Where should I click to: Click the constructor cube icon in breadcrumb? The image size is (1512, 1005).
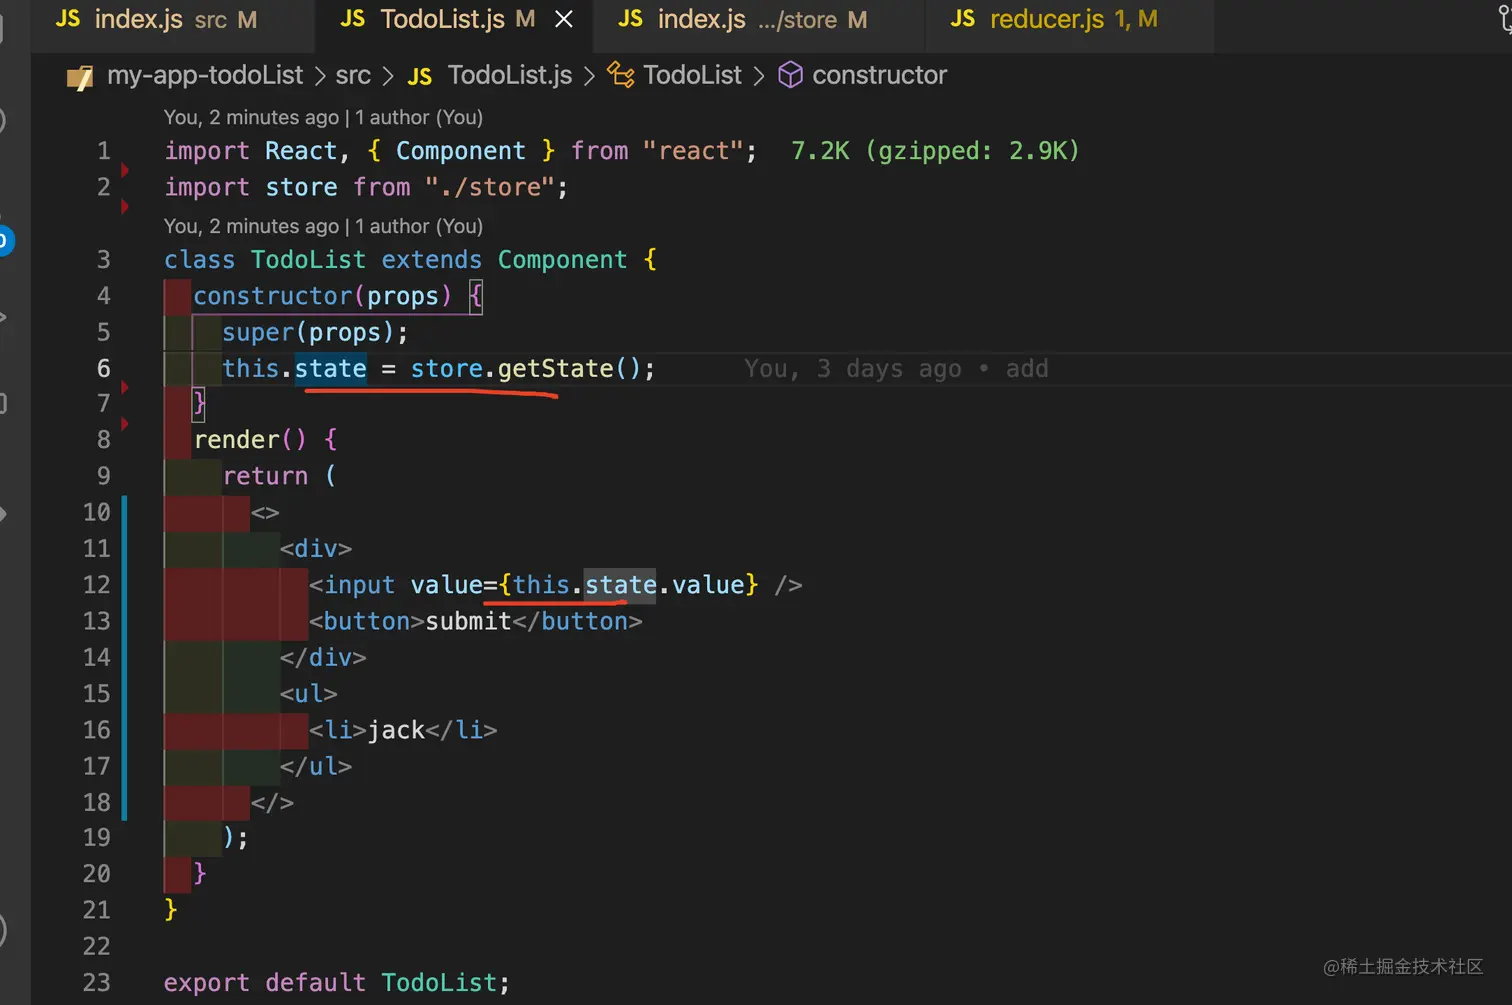coord(790,75)
